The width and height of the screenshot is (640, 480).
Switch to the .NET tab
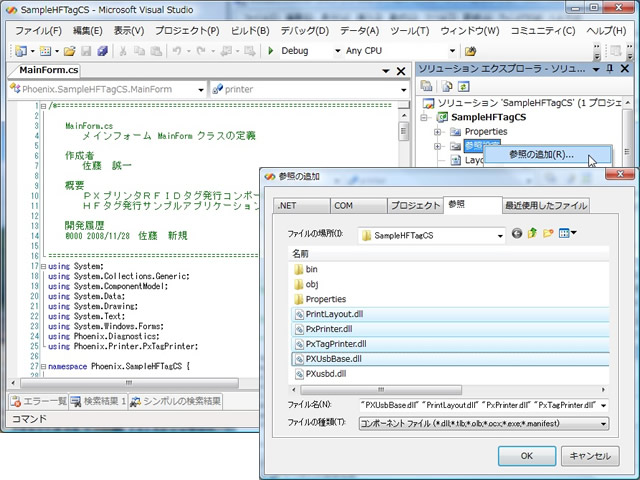[301, 206]
